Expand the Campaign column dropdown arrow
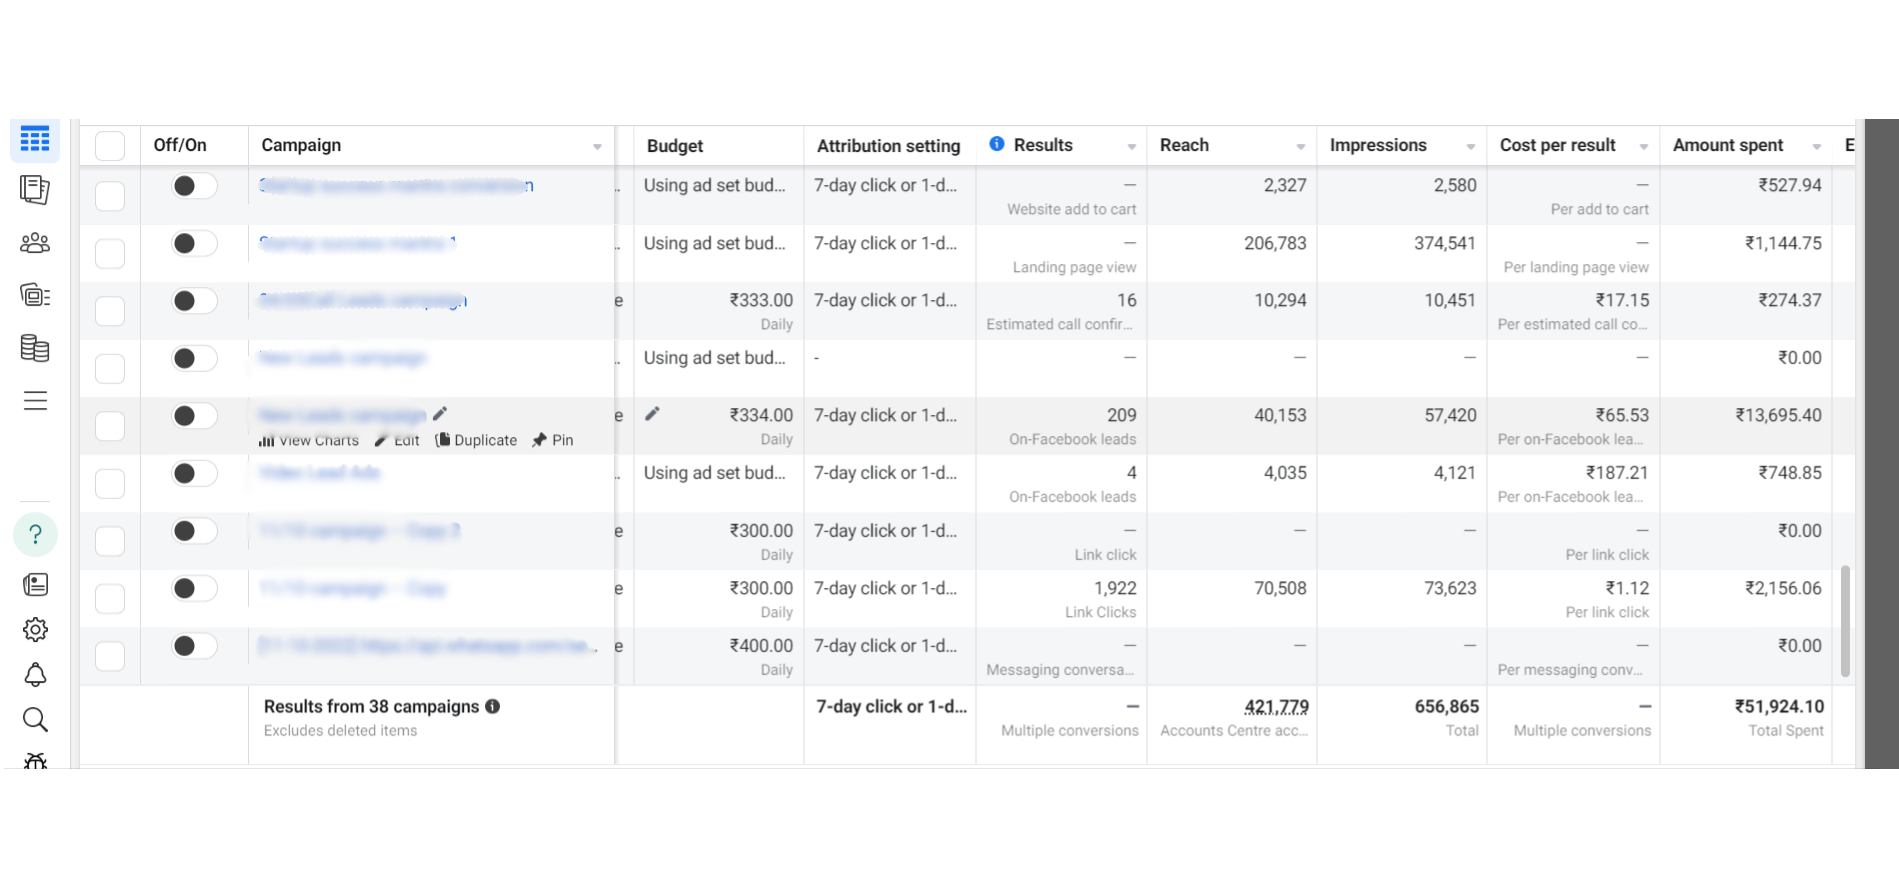 click(x=597, y=147)
